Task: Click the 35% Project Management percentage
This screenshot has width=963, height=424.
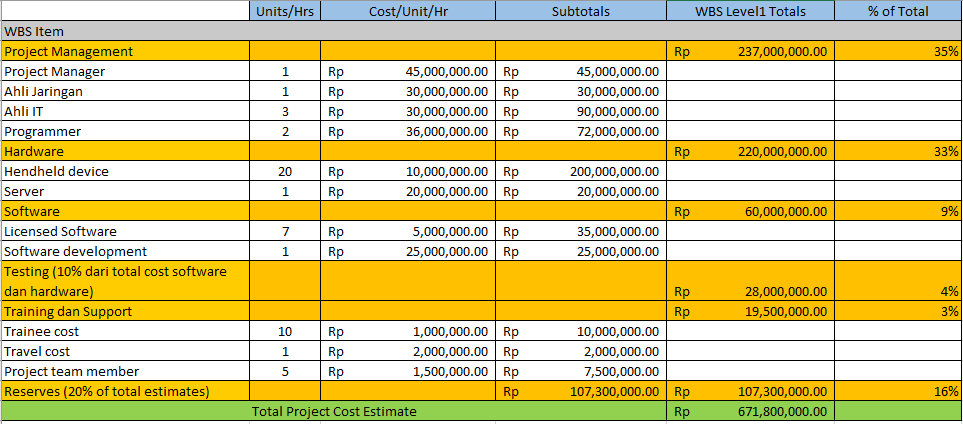Action: click(899, 51)
